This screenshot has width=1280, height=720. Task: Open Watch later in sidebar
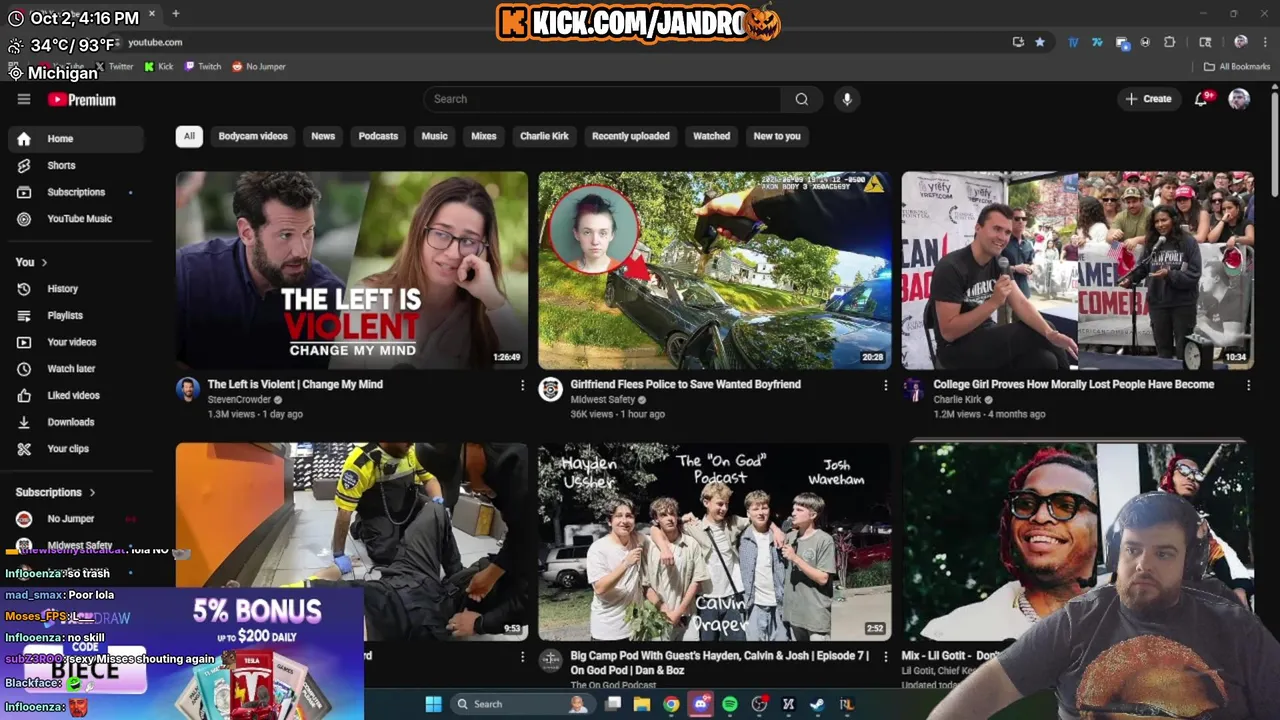[x=76, y=369]
